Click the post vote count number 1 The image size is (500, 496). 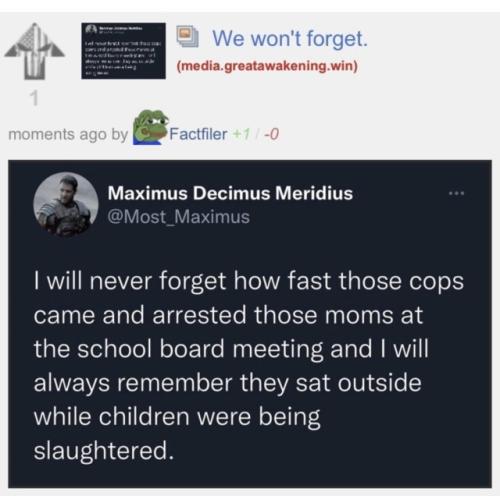point(34,99)
